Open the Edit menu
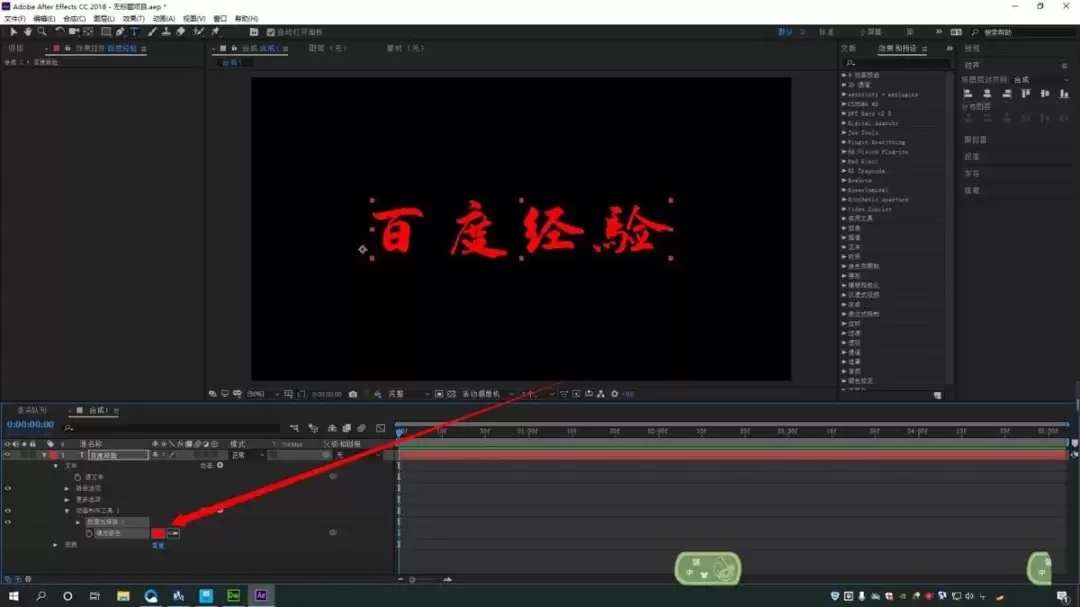The width and height of the screenshot is (1080, 607). pyautogui.click(x=44, y=19)
